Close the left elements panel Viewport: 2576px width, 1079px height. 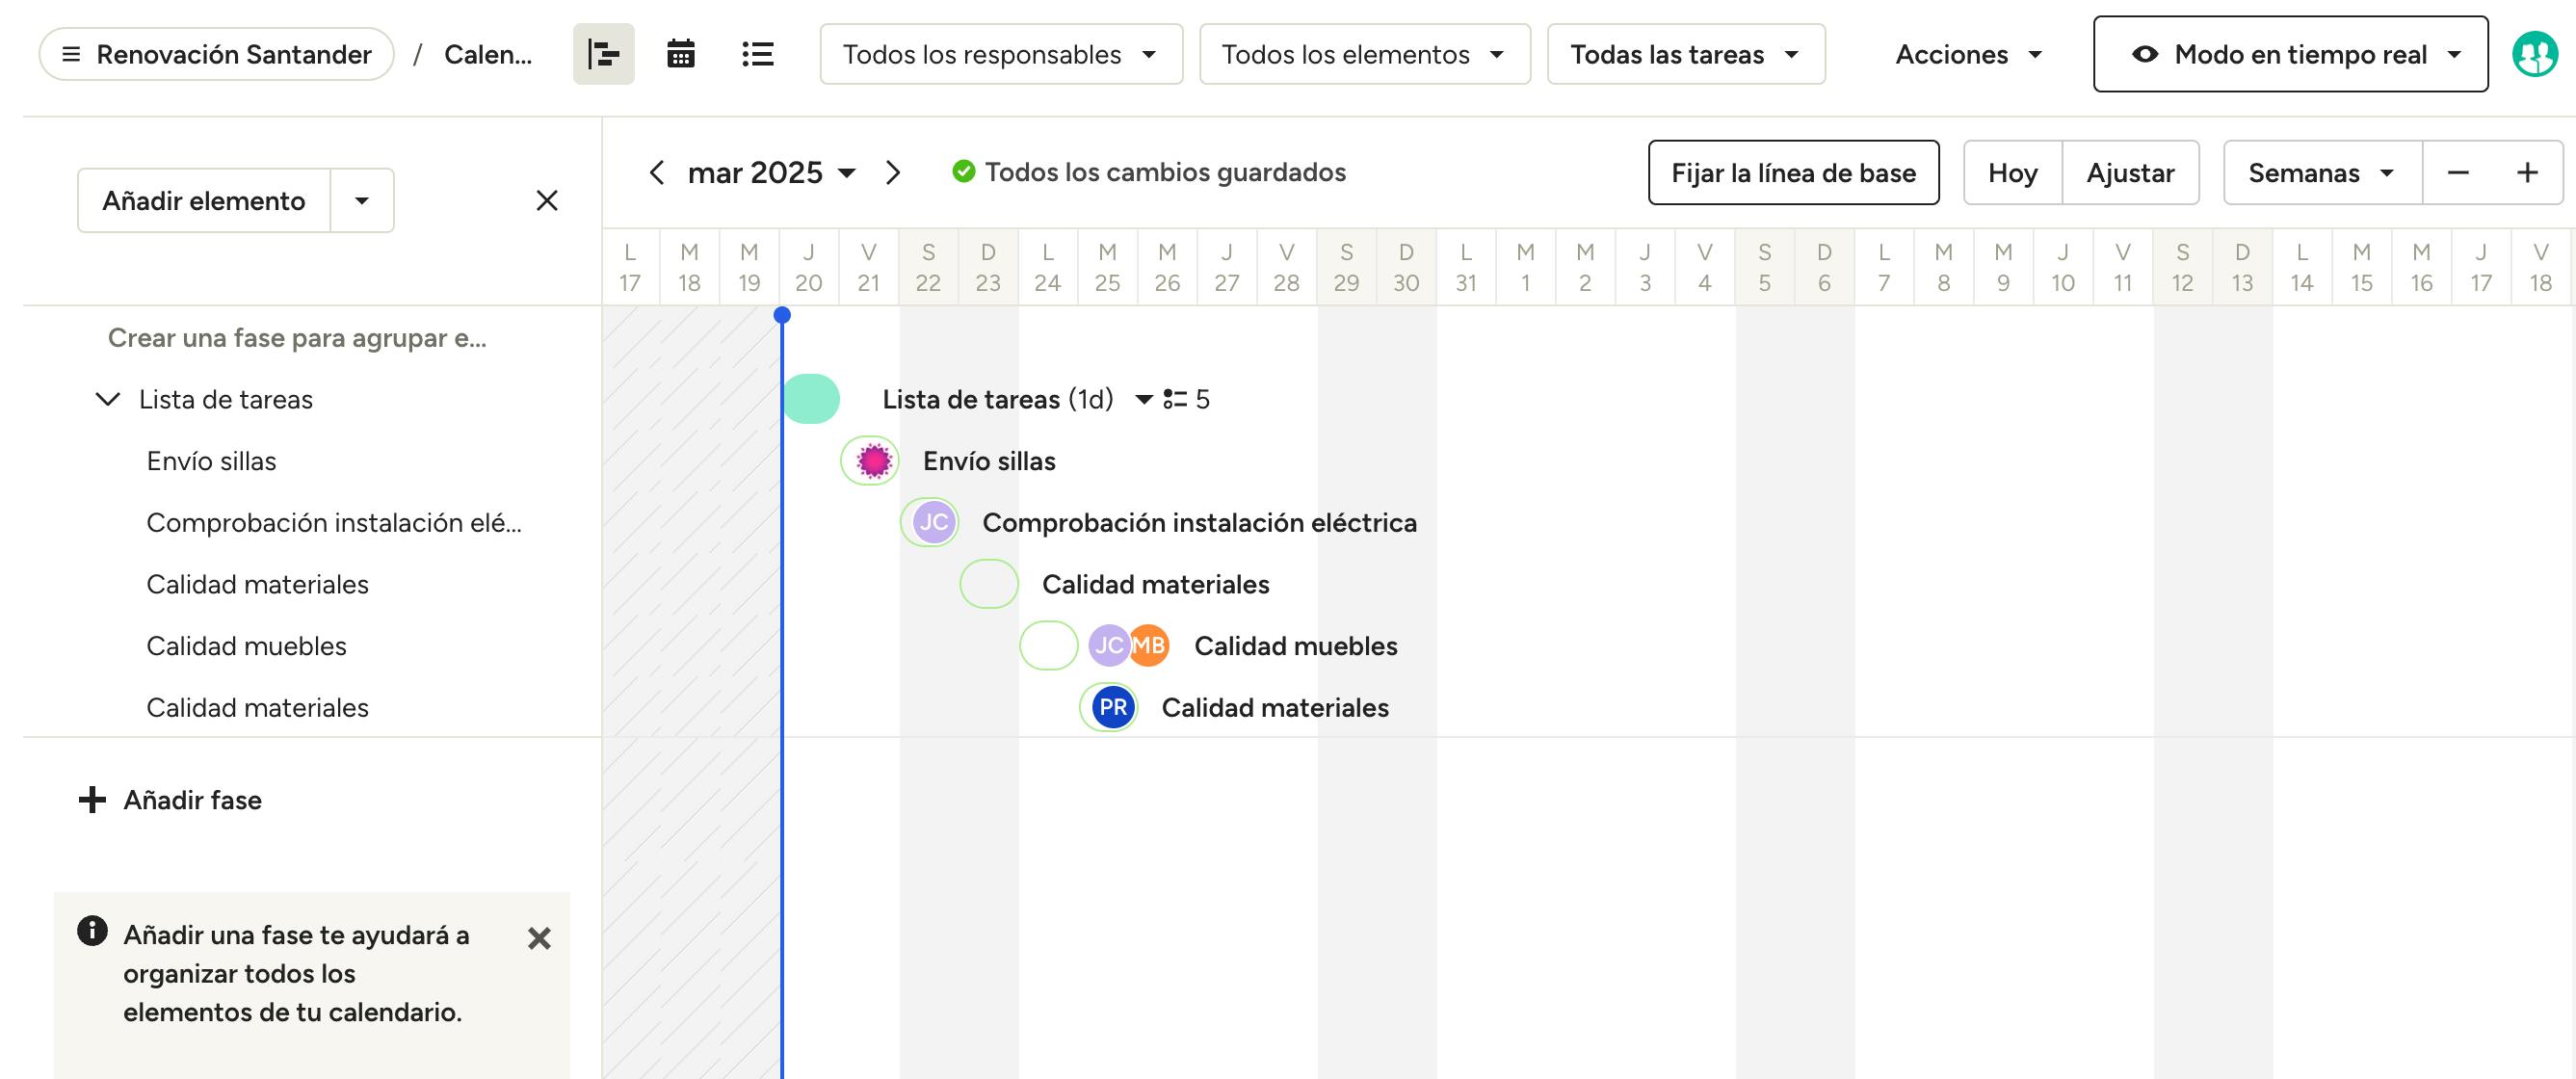click(546, 201)
